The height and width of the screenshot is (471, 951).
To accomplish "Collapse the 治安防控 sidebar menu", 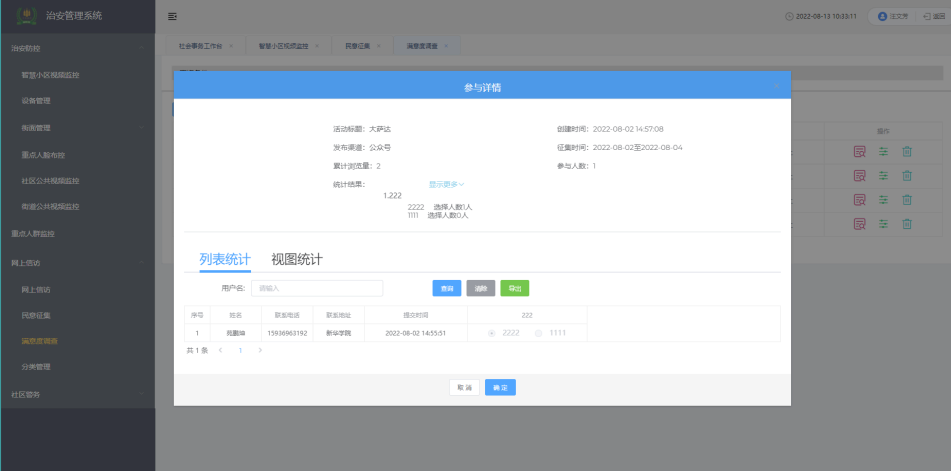I will 142,48.
